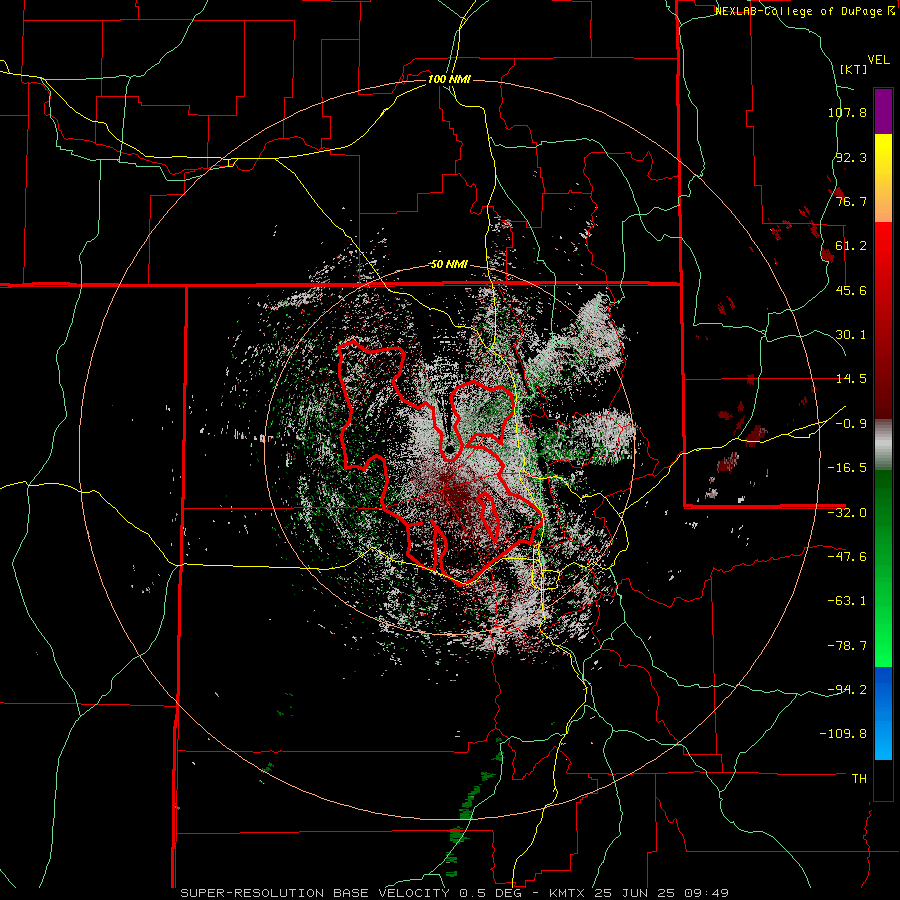Select the 14.5 legend value
Viewport: 900px width, 900px height.
click(851, 379)
